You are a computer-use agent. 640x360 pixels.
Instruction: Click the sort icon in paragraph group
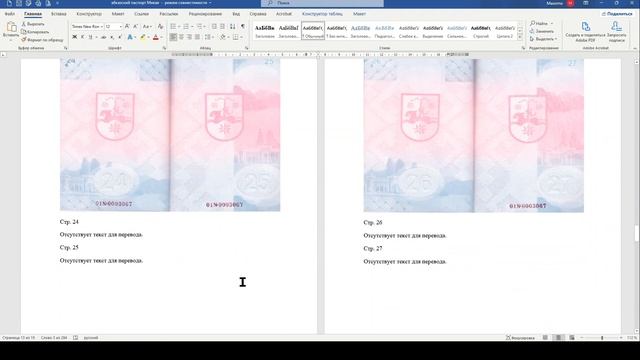233,27
